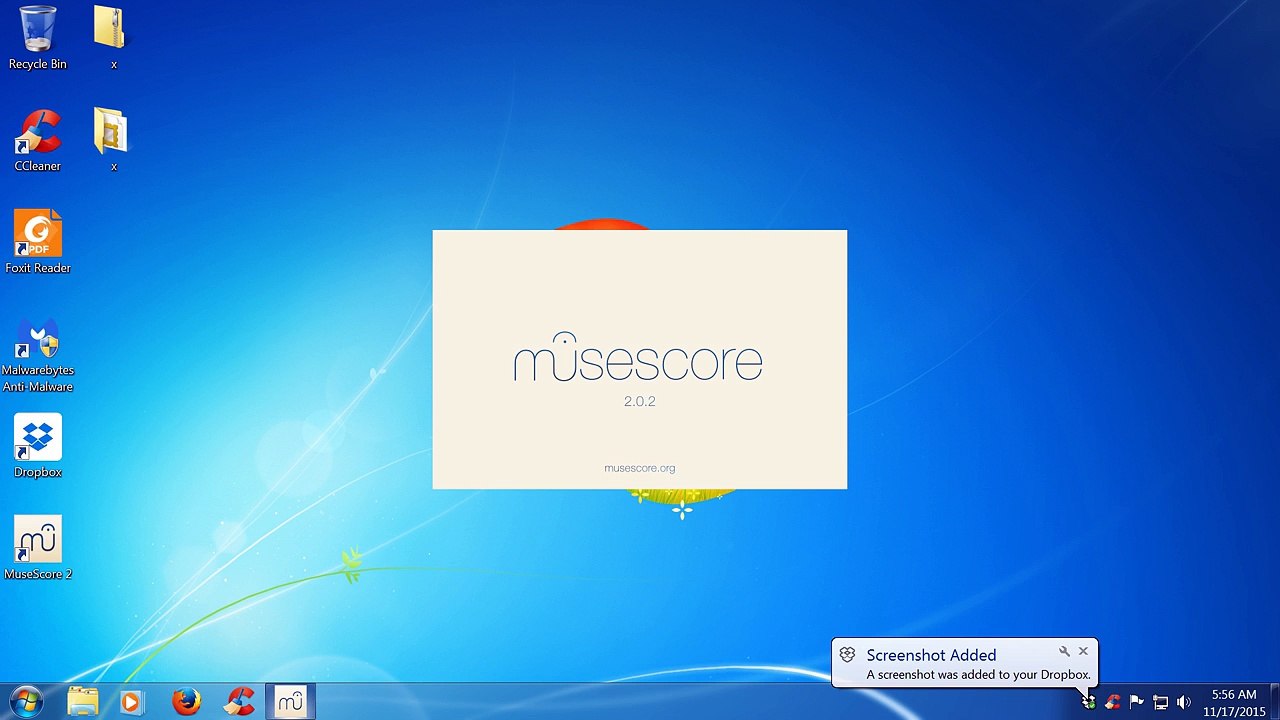Dismiss the Screenshot Added notification
This screenshot has width=1280, height=720.
tap(1083, 652)
